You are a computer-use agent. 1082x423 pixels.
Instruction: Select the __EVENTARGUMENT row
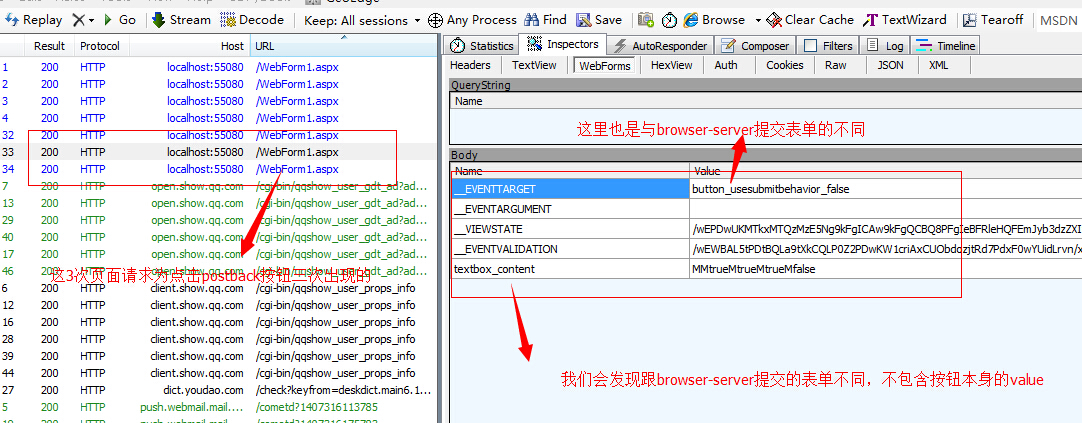coord(766,209)
